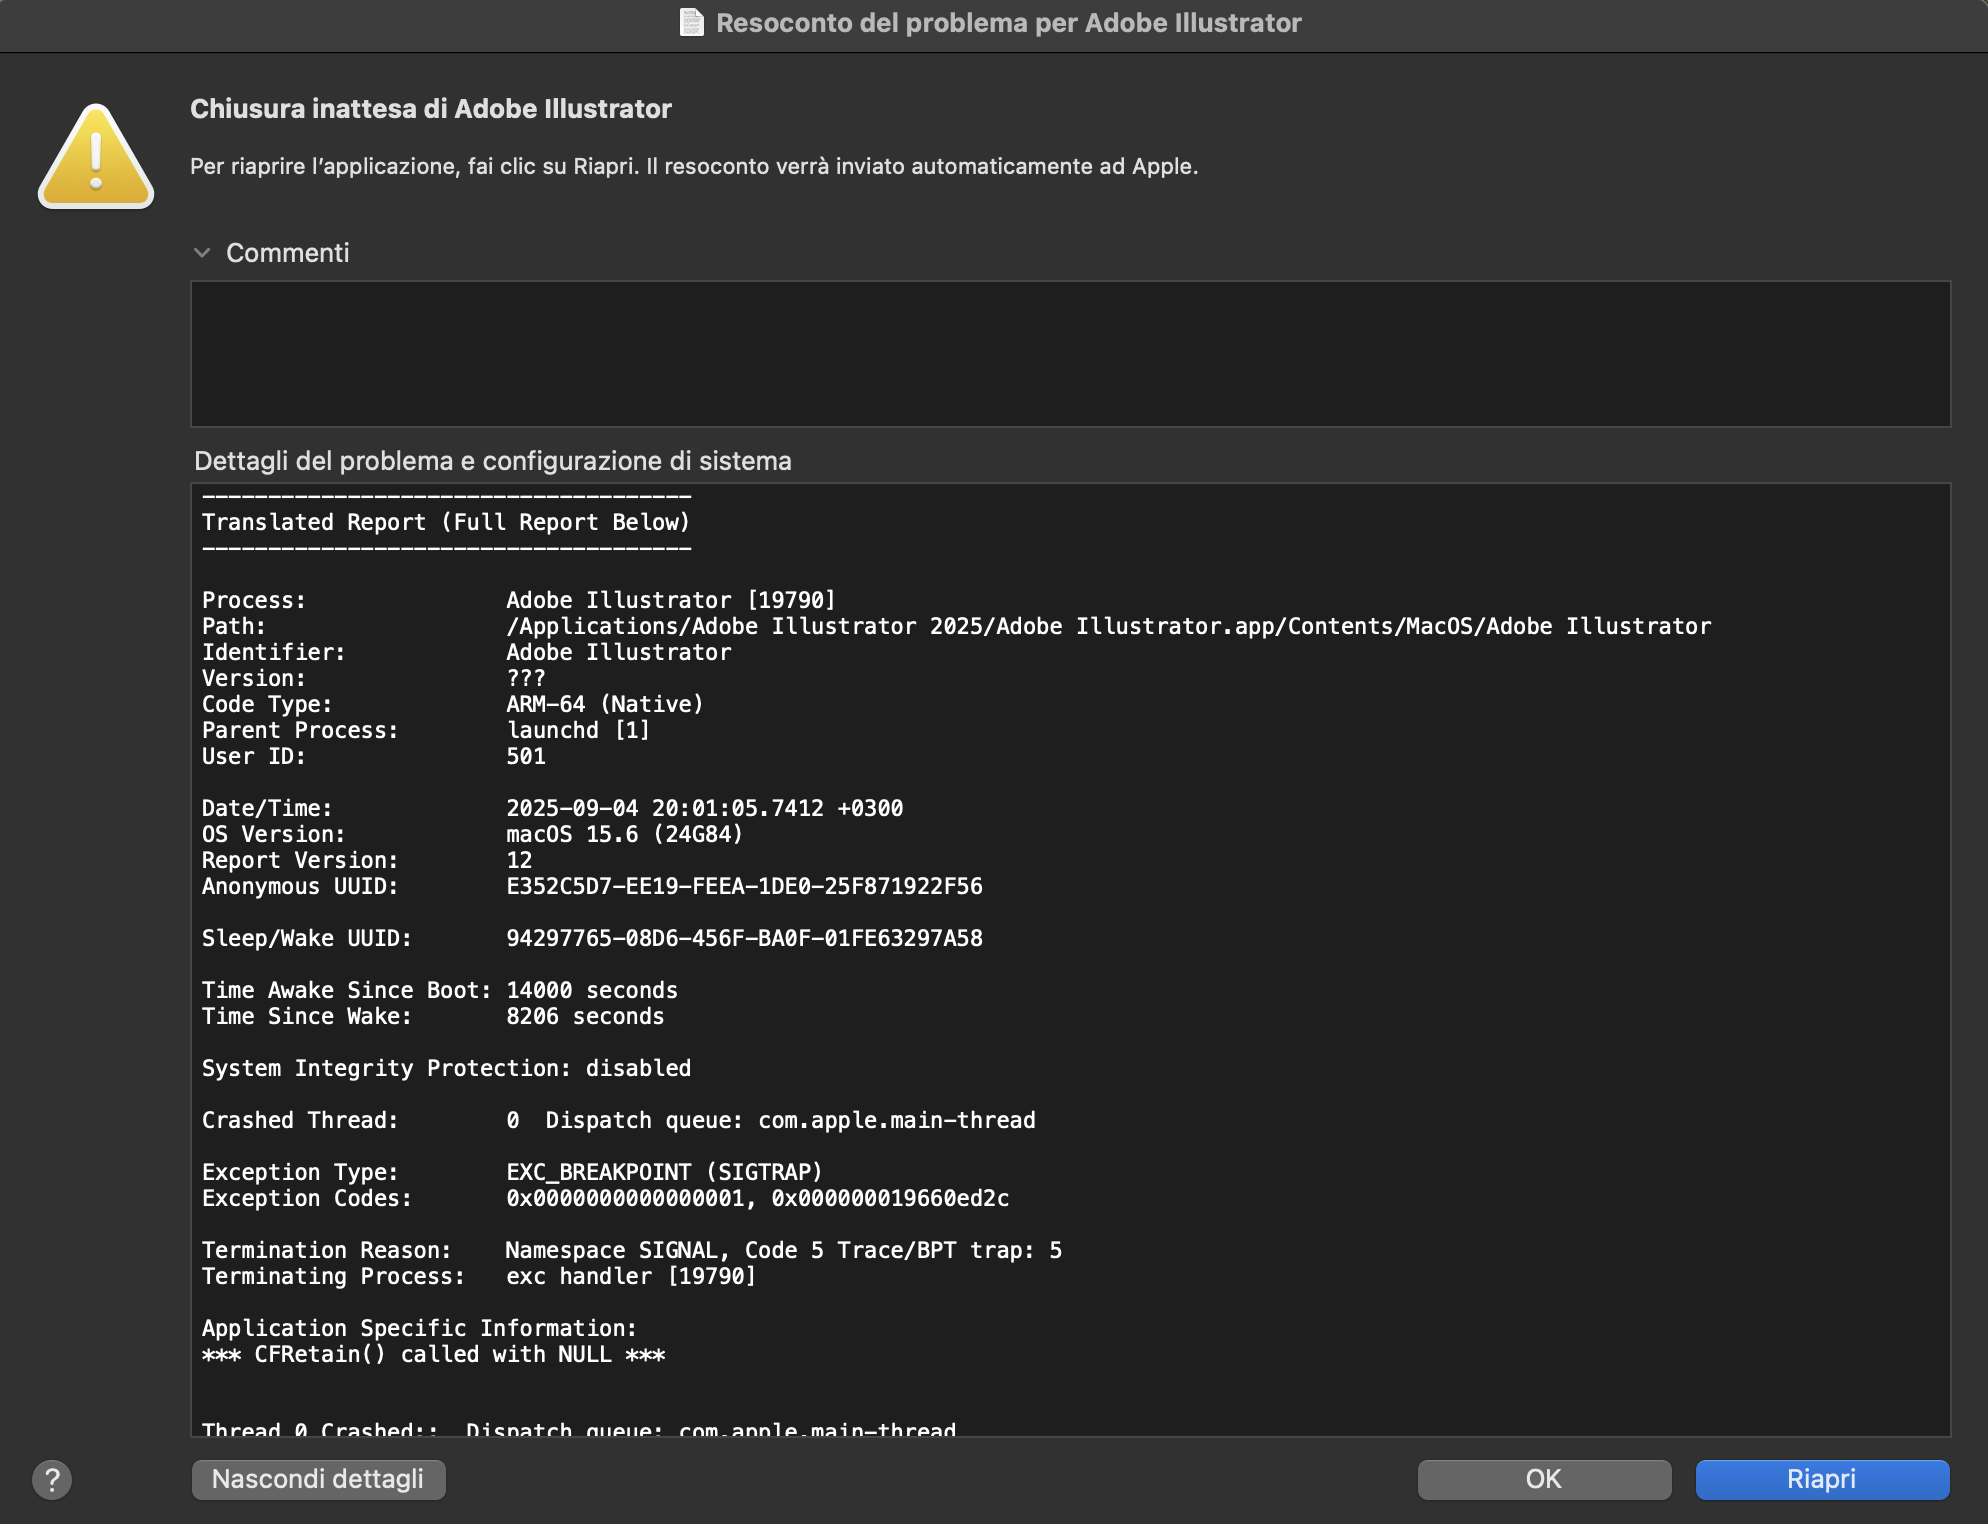Screen dimensions: 1988x1524
Task: Click the date value '2025-09-04 20:01:05.7412 +0300'
Action: (x=704, y=808)
